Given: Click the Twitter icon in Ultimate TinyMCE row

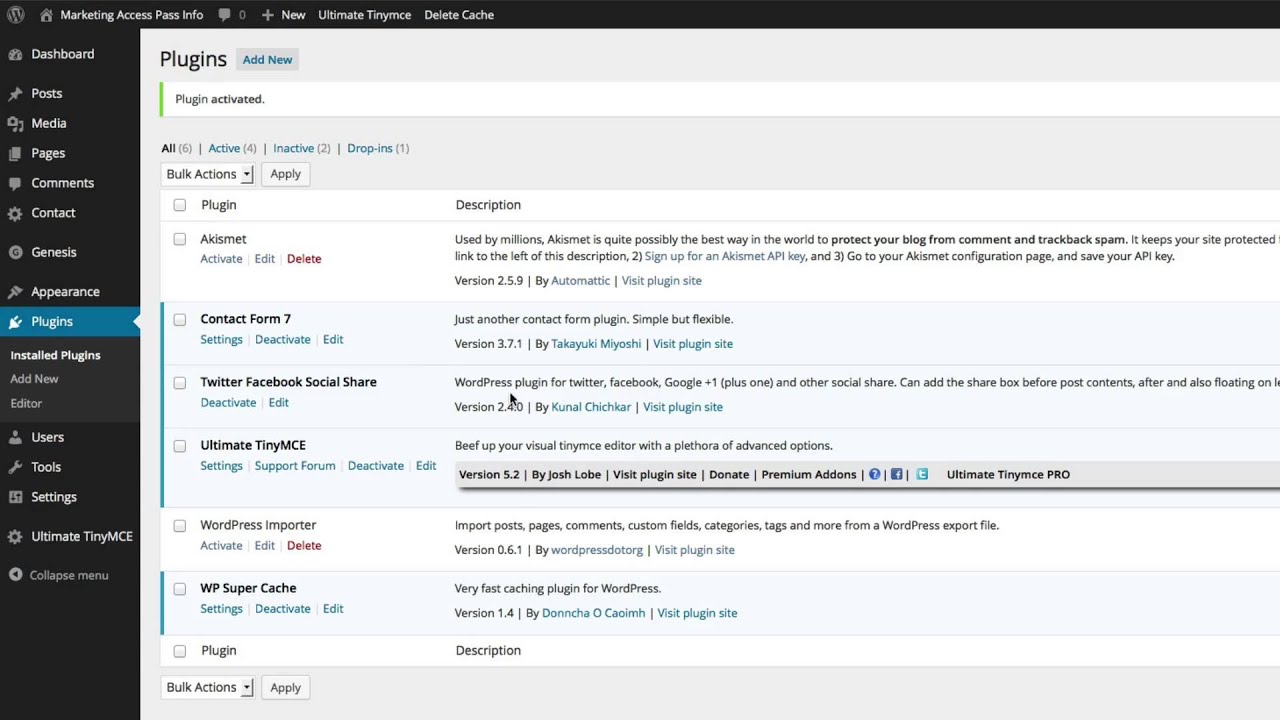Looking at the screenshot, I should point(922,474).
